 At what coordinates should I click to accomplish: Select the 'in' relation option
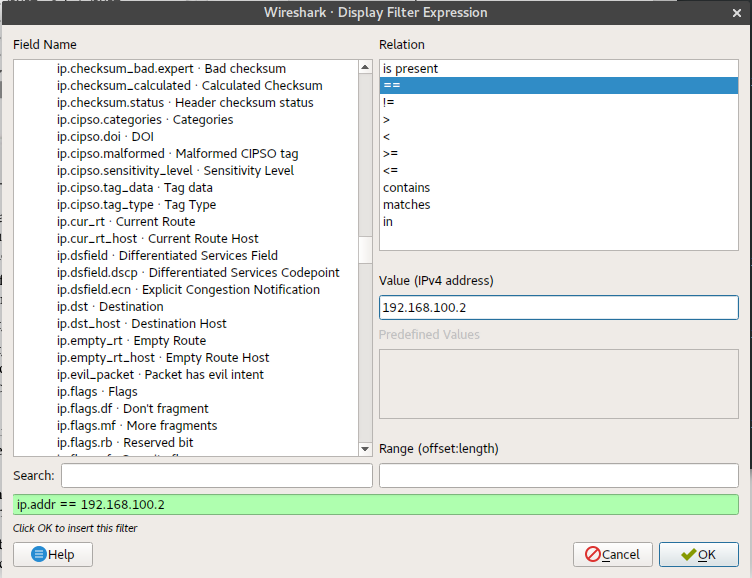(388, 222)
